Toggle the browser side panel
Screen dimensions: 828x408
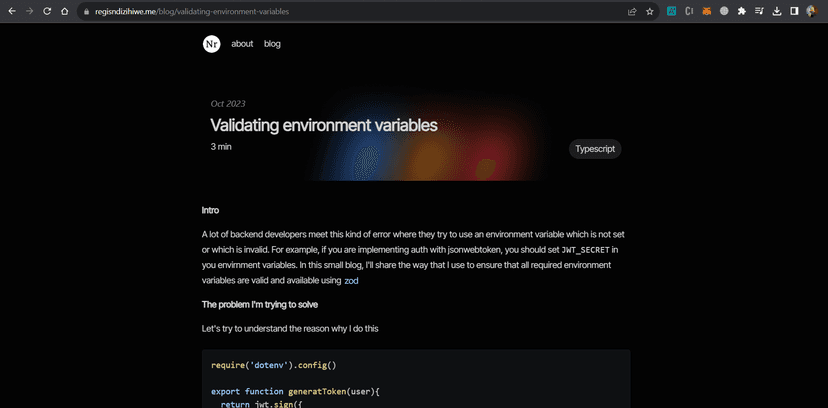point(794,12)
